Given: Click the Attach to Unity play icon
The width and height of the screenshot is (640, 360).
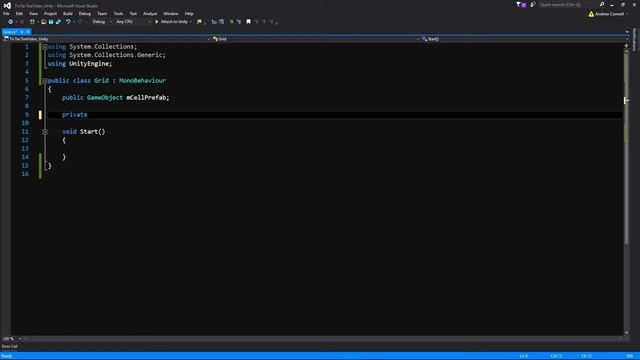Looking at the screenshot, I should coord(157,22).
